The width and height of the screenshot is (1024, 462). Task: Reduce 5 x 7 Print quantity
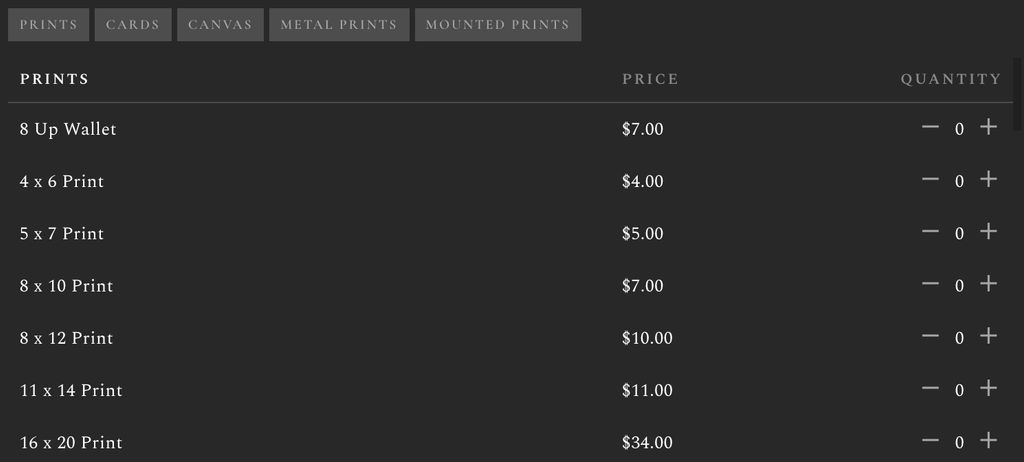(x=930, y=231)
